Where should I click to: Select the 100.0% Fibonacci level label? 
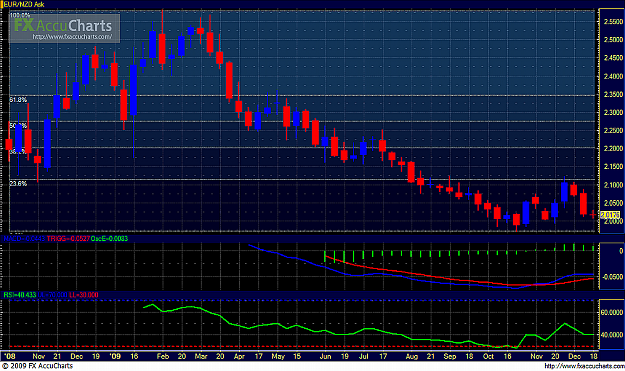click(x=20, y=15)
